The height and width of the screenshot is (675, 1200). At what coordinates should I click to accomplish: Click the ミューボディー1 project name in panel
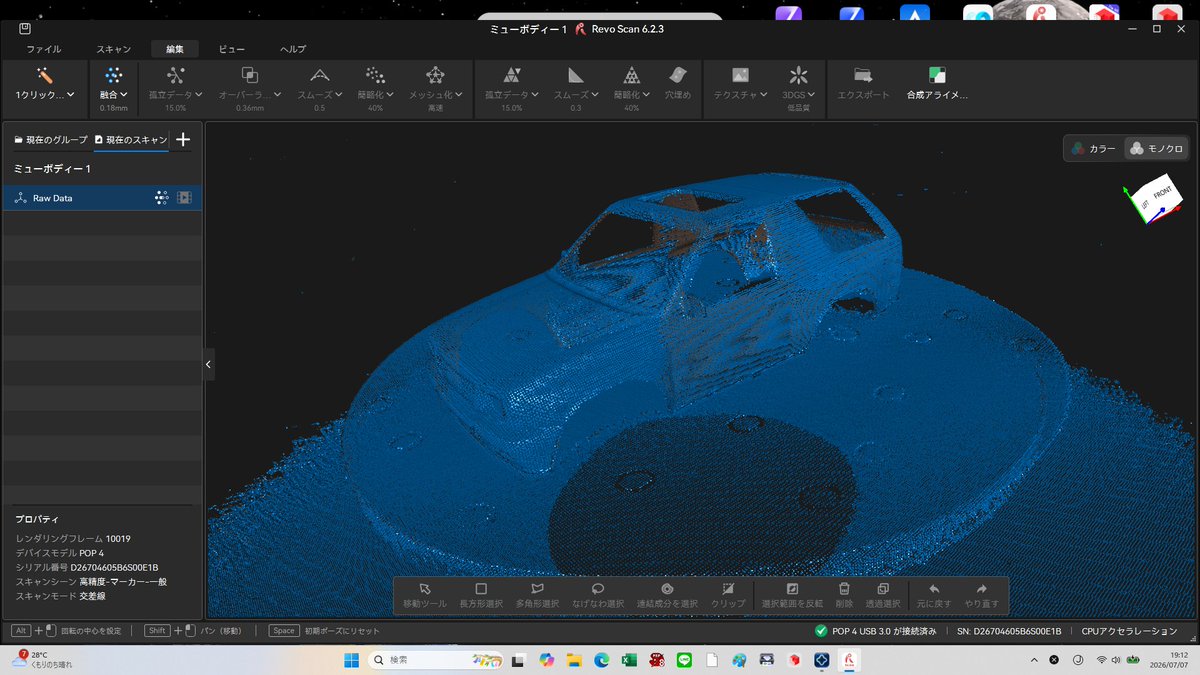pyautogui.click(x=52, y=169)
